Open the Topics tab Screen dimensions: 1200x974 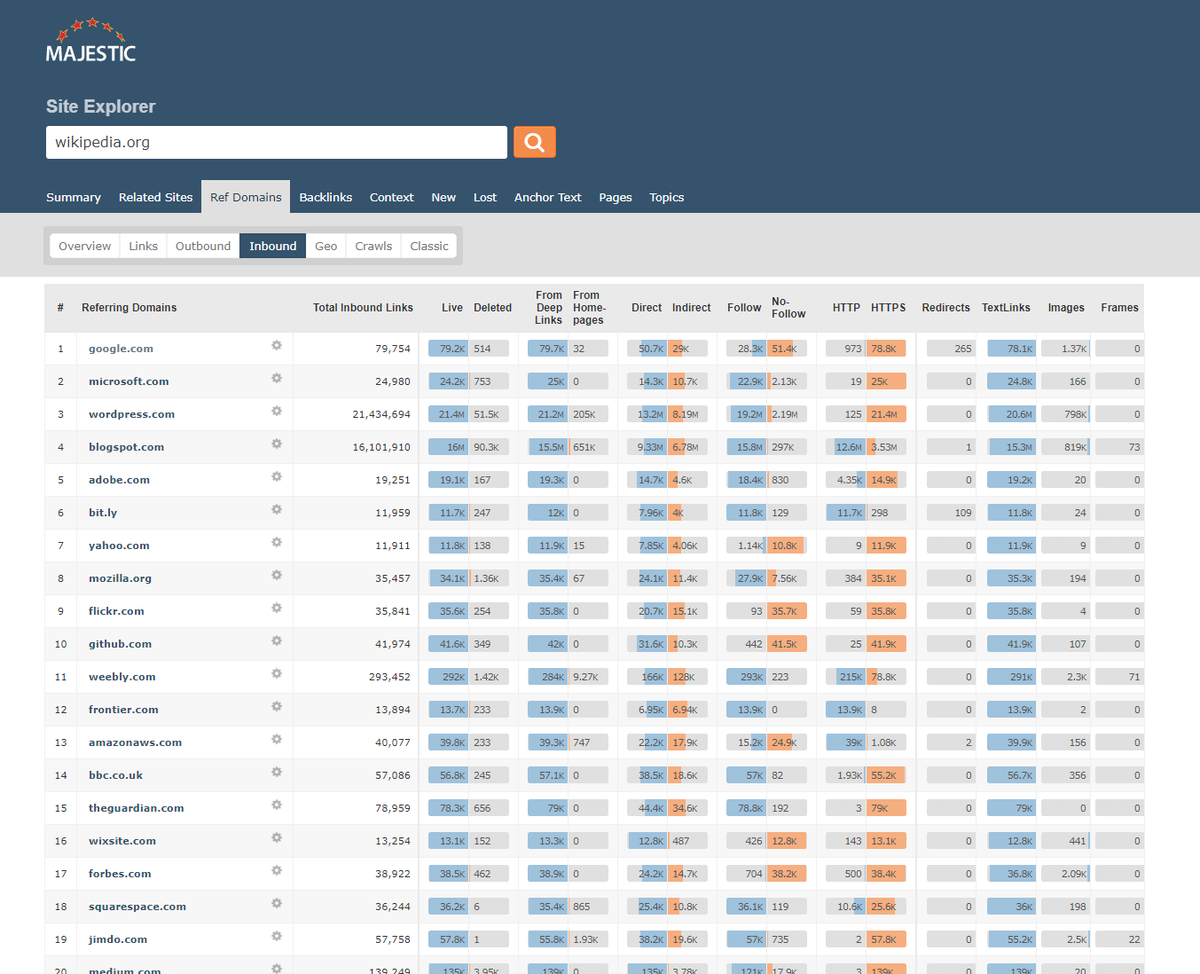[667, 197]
